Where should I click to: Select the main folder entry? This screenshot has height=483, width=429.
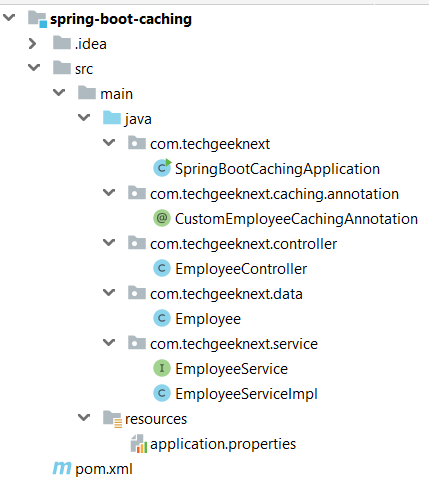pyautogui.click(x=117, y=94)
